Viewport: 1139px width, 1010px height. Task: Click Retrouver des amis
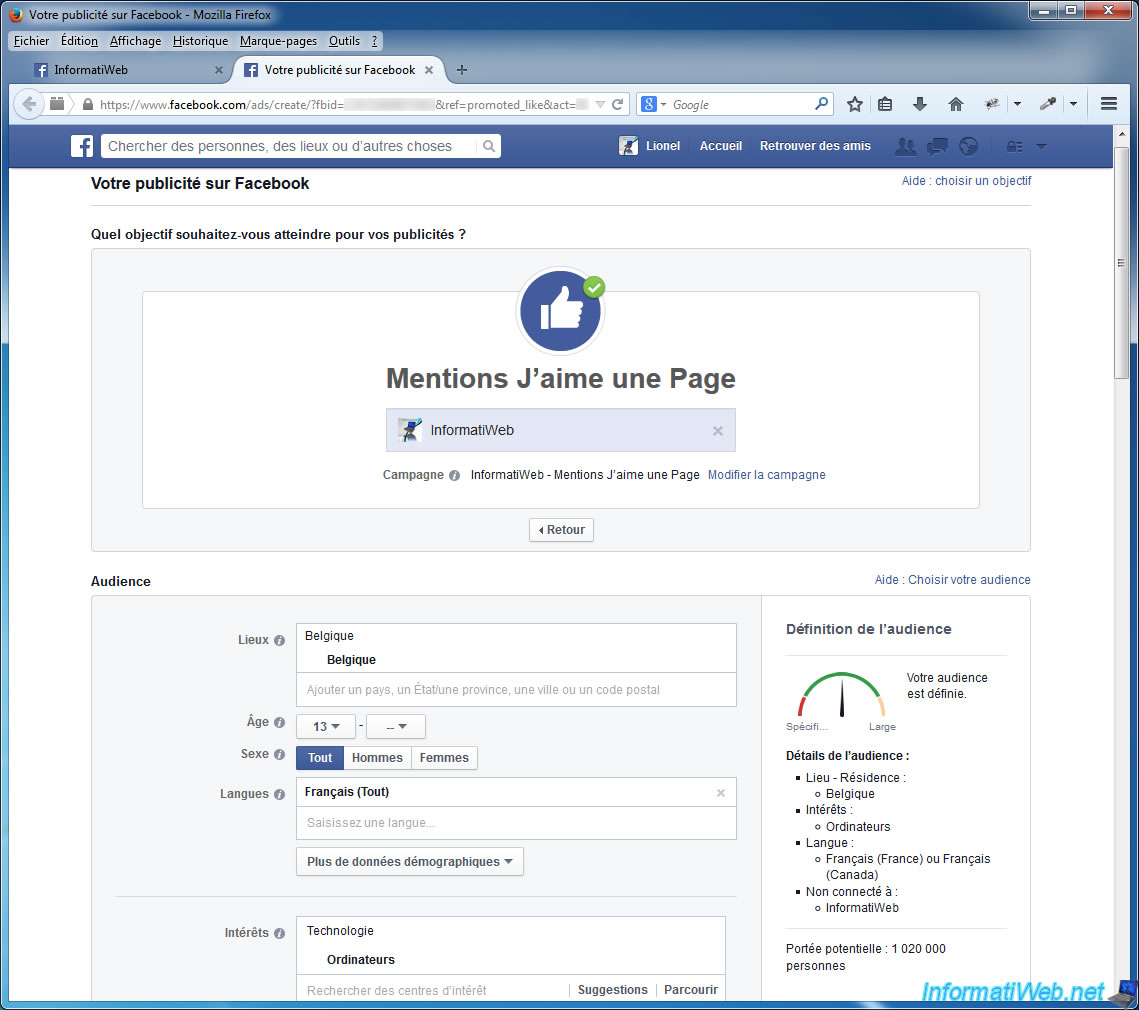[x=815, y=146]
